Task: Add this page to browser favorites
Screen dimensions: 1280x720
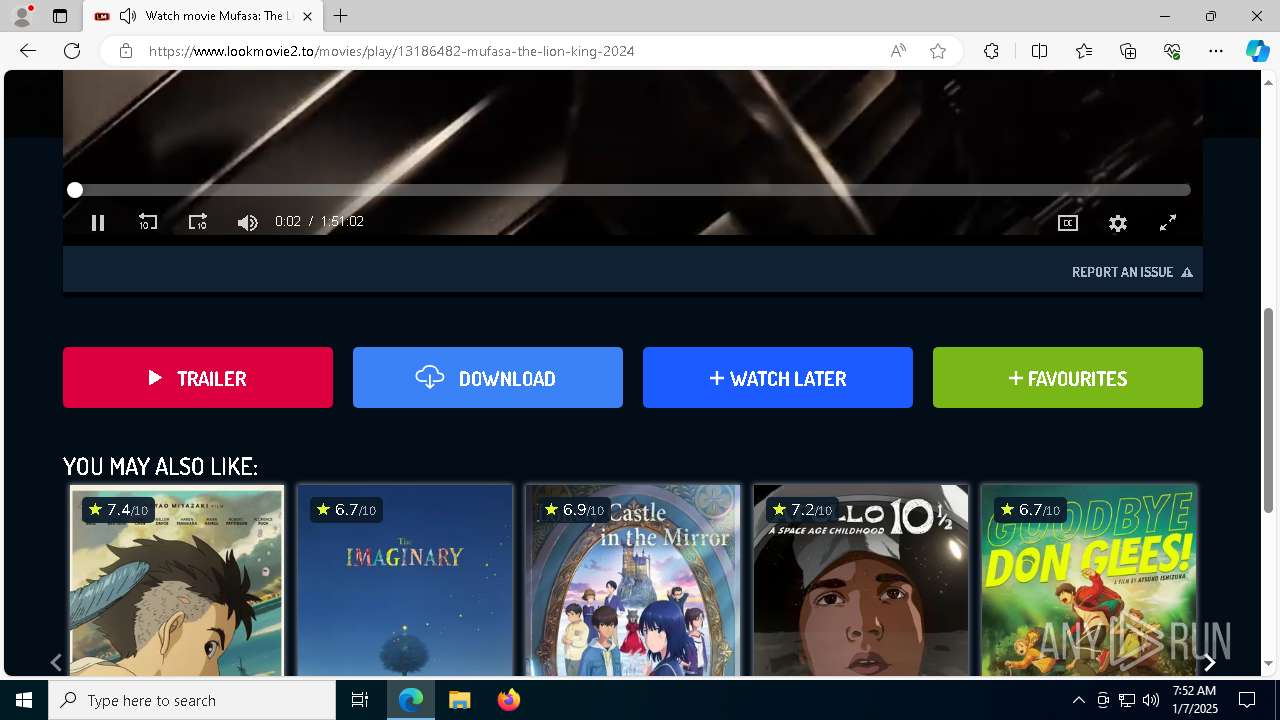Action: pos(938,51)
